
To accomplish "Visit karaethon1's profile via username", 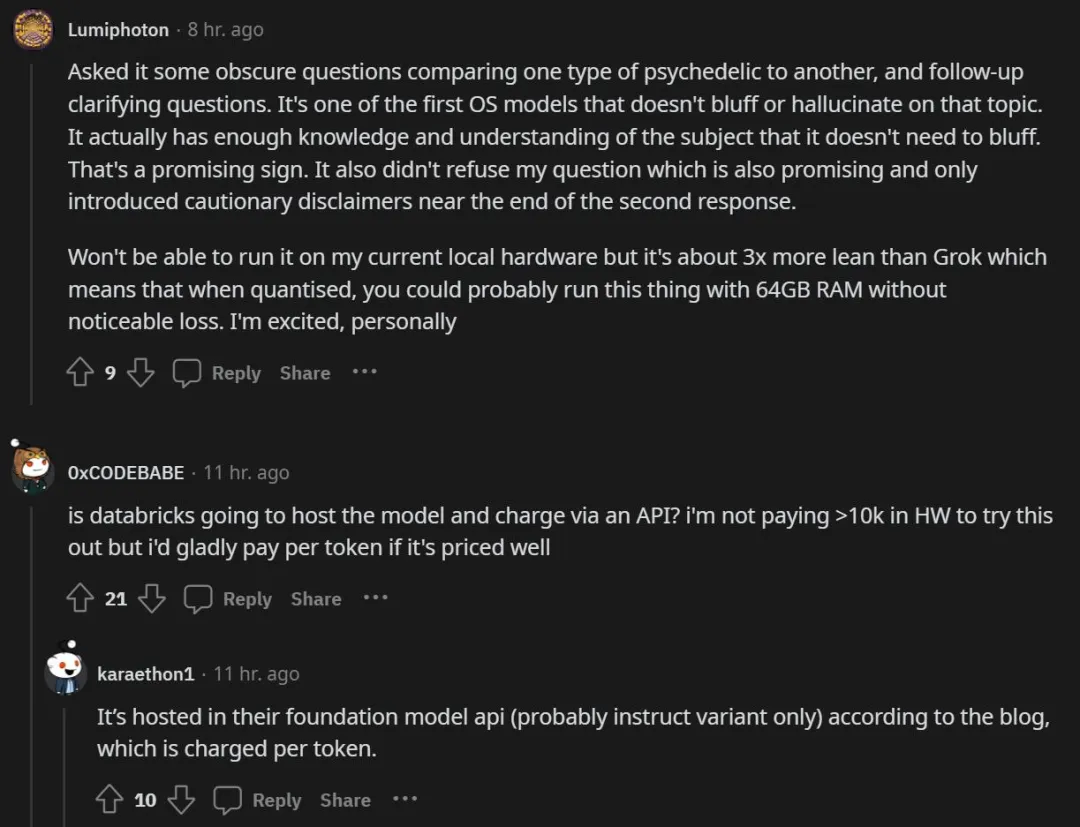I will pyautogui.click(x=145, y=674).
